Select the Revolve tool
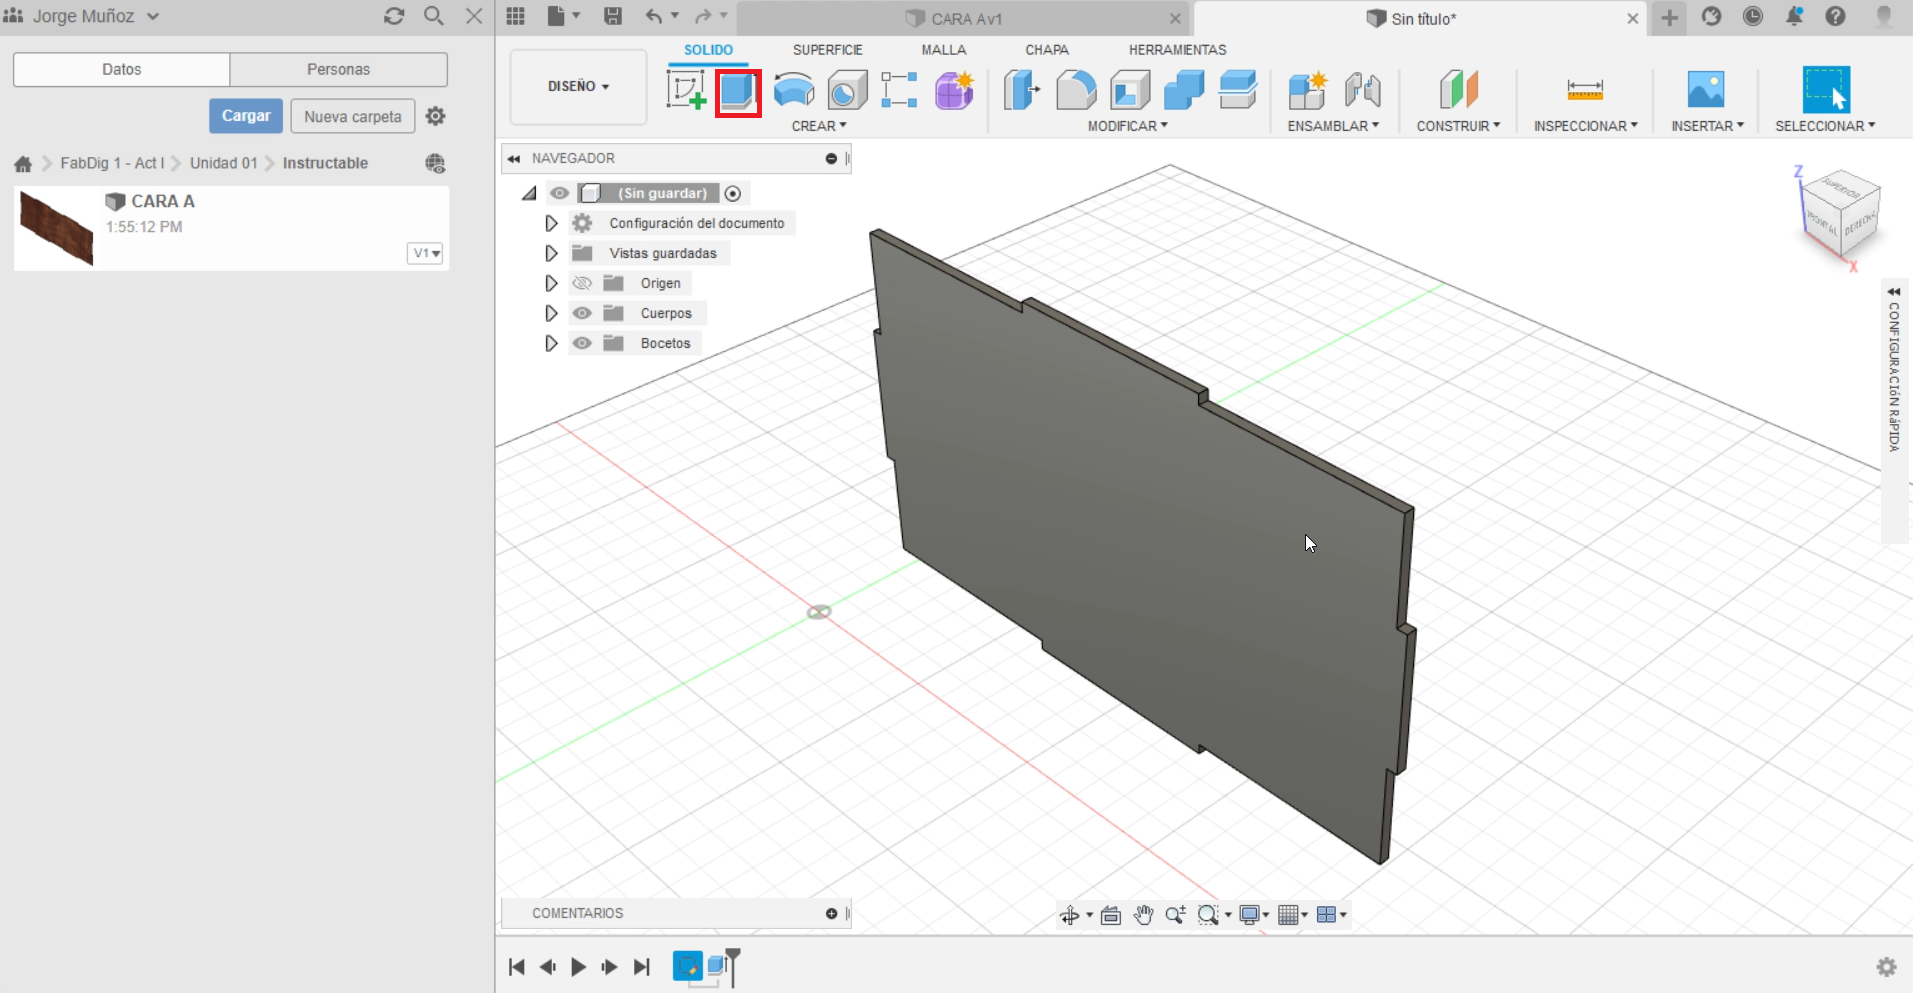This screenshot has width=1913, height=993. click(x=791, y=90)
